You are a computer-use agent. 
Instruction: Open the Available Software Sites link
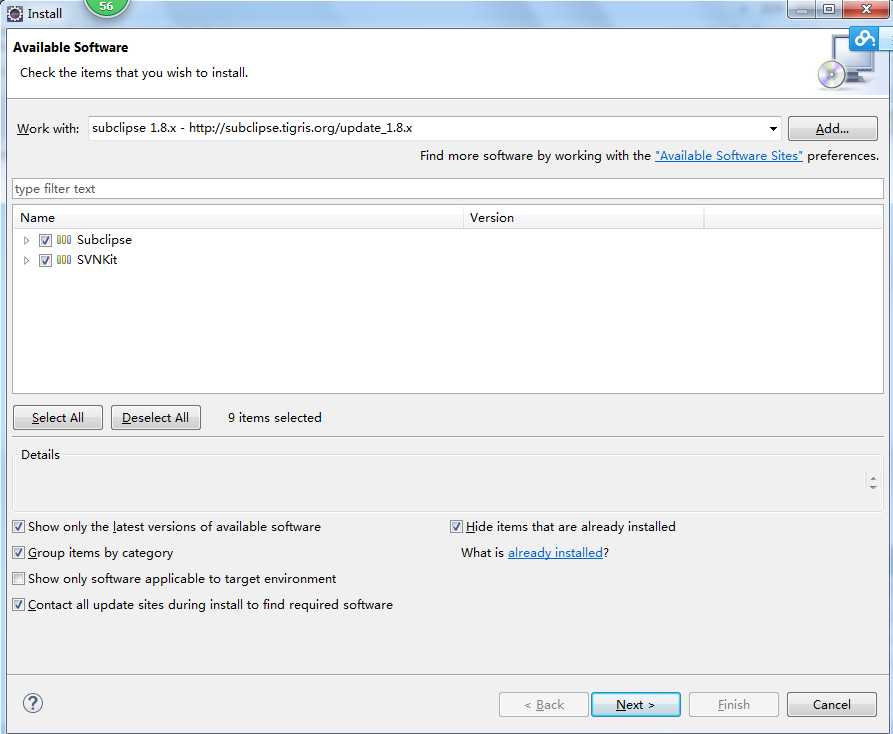[x=728, y=155]
